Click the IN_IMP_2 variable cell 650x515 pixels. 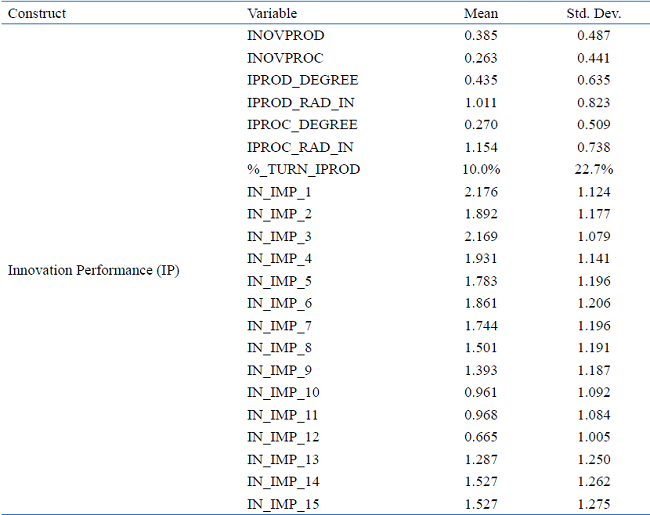pos(279,214)
